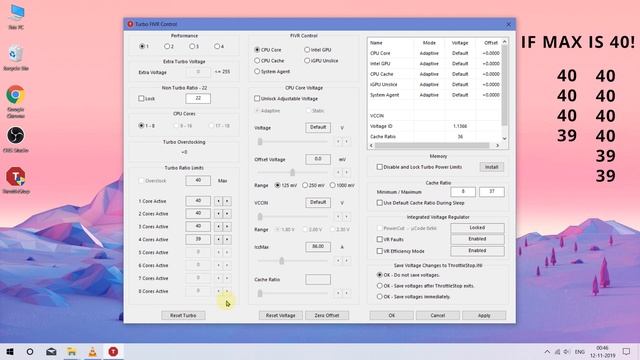Open notification action center icon
640x360 pixels.
coord(627,351)
